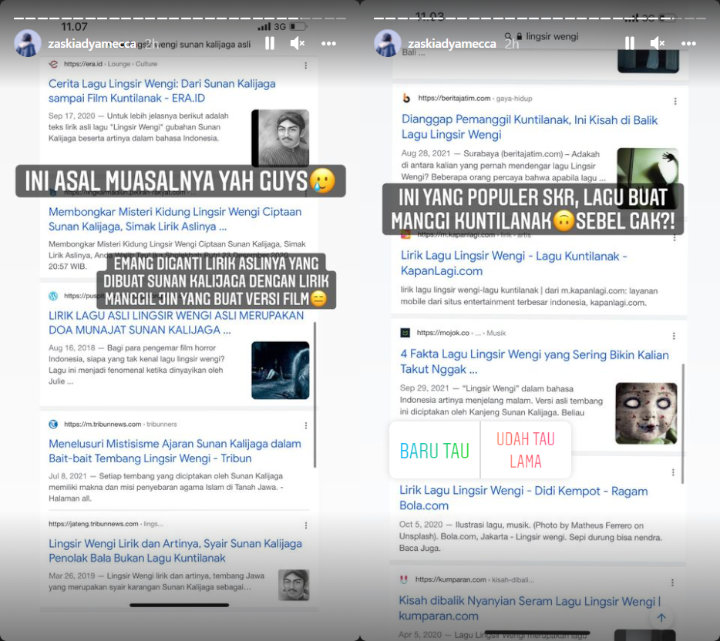Open 4 Fakta Lagu Lingsir Wengi result
Image resolution: width=720 pixels, height=641 pixels.
534,362
